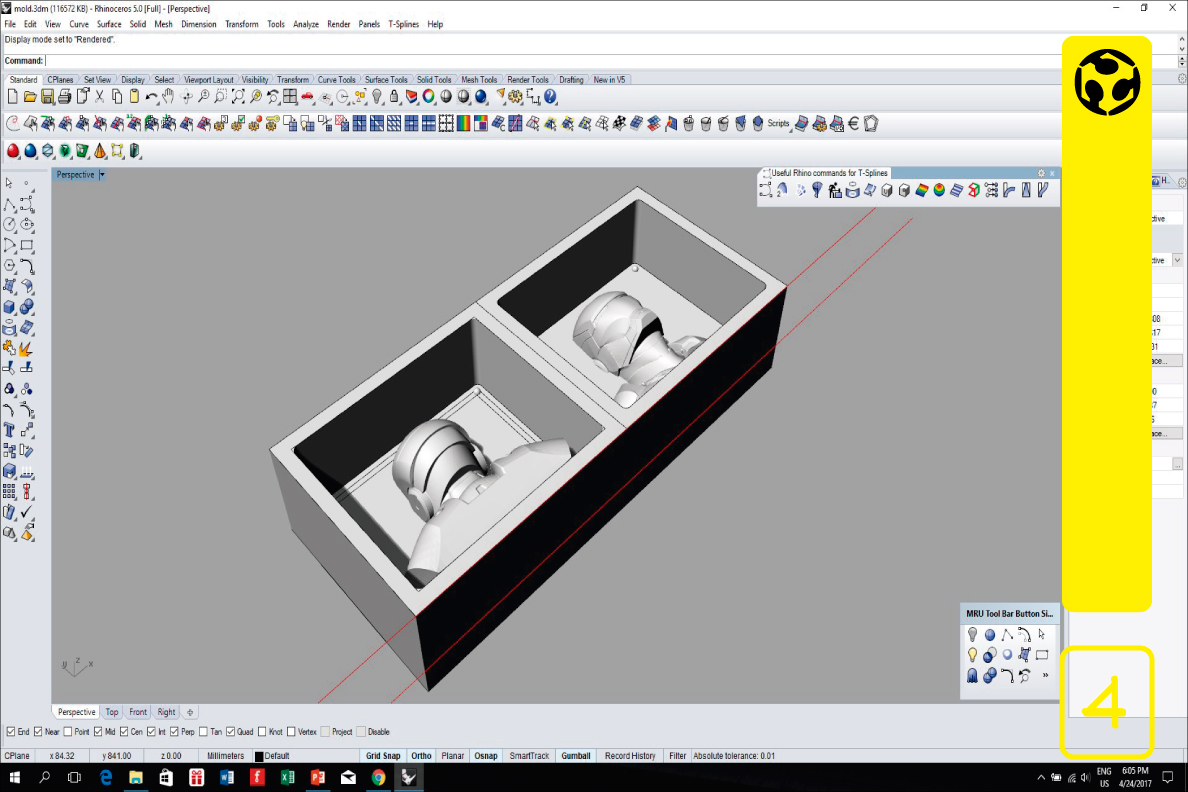Viewport: 1188px width, 792px height.
Task: Open the color wheel Object Properties icon
Action: pos(429,97)
